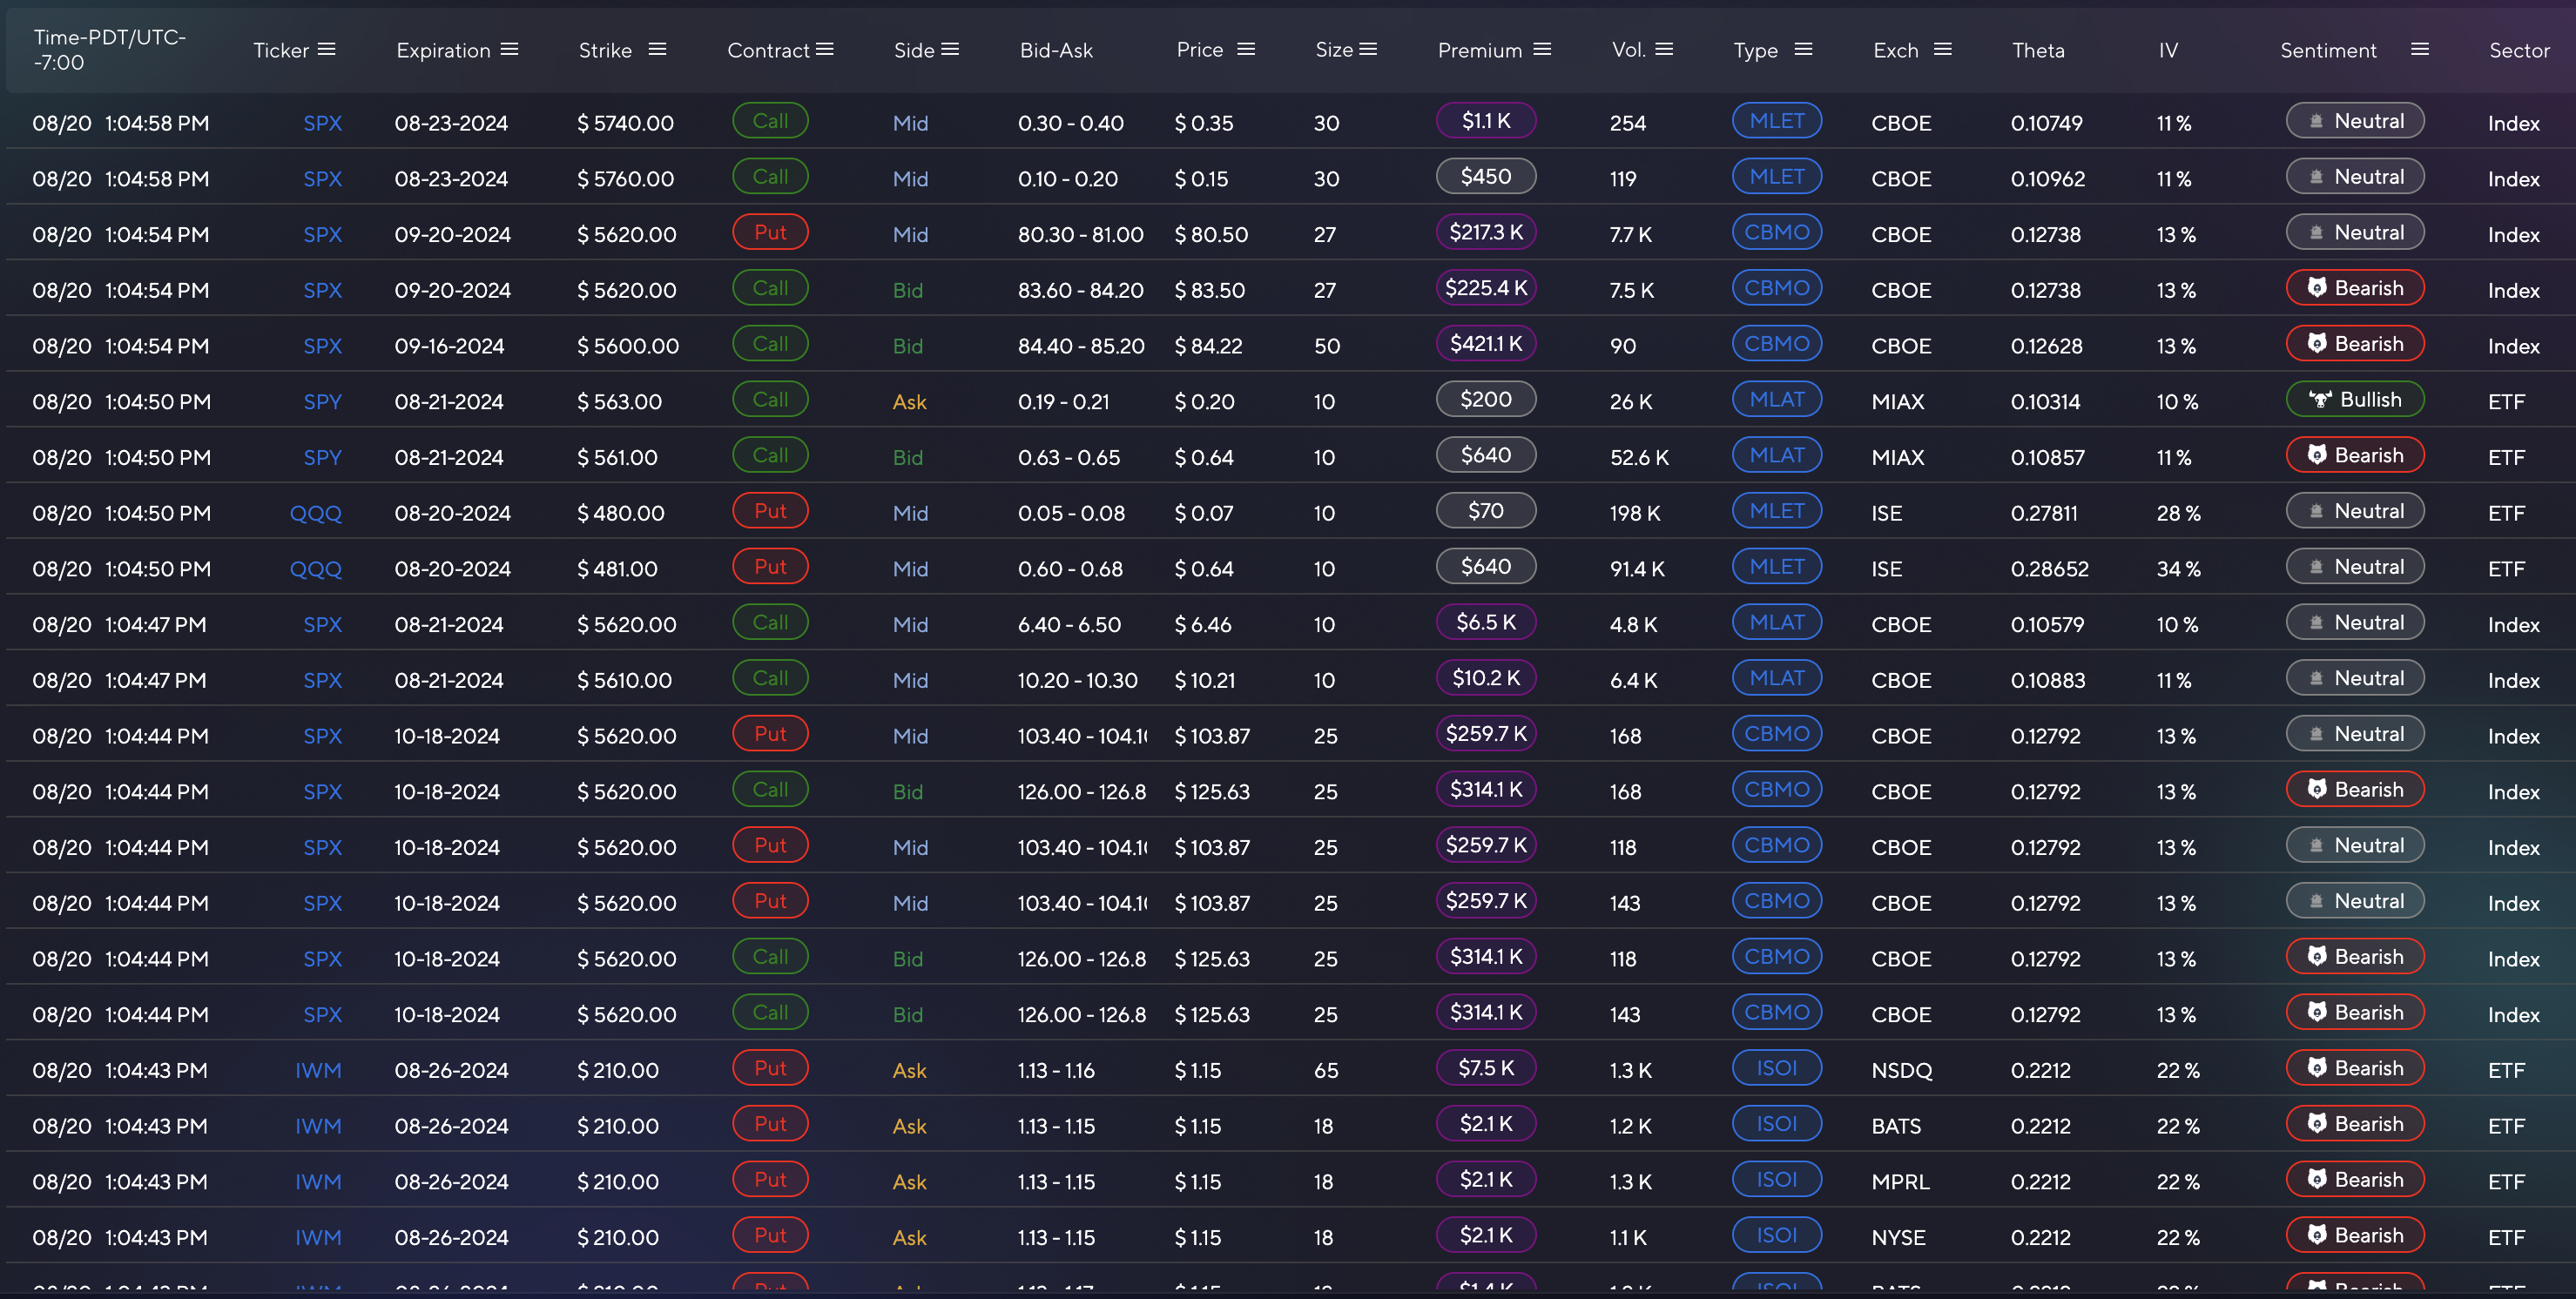
Task: Click the $1.1 K premium pill in the first row
Action: point(1486,120)
